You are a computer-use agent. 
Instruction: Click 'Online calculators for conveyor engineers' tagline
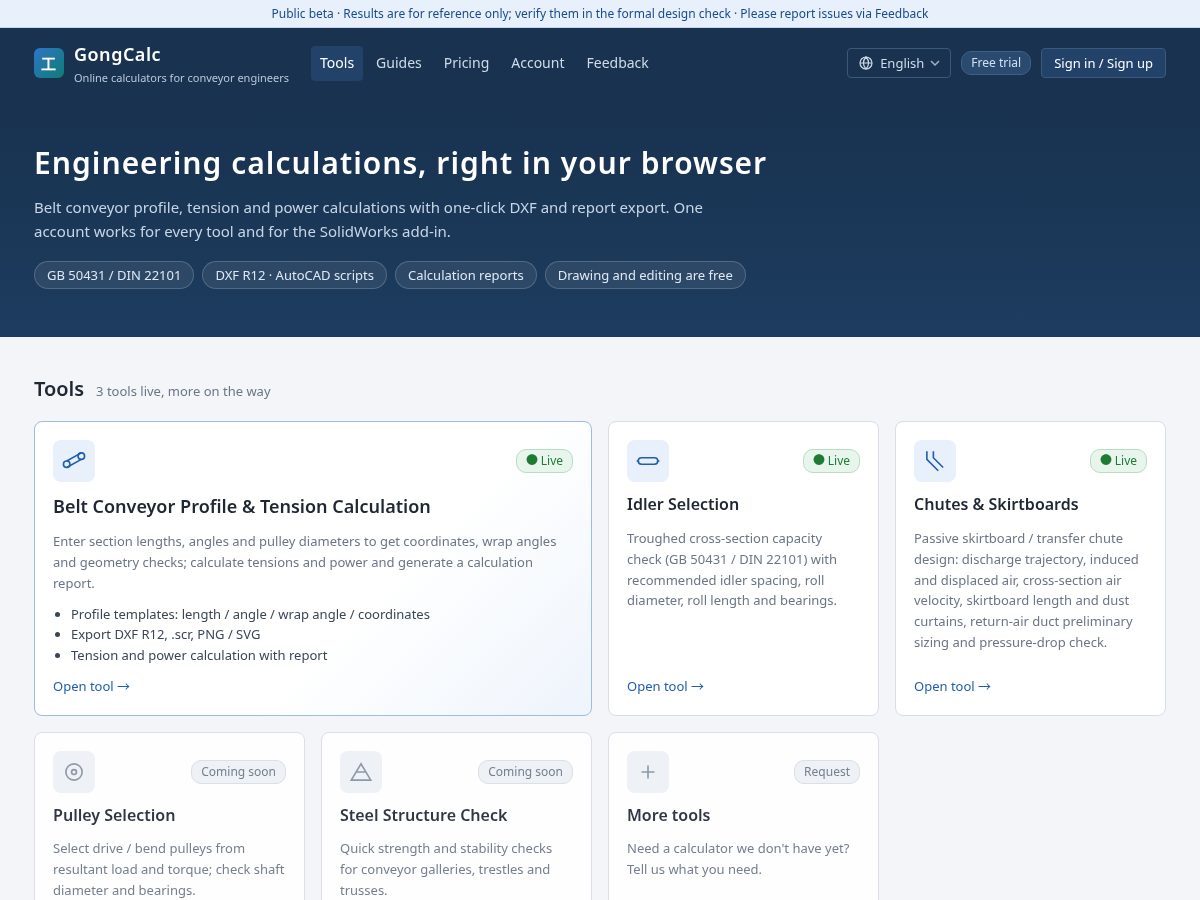(x=181, y=78)
